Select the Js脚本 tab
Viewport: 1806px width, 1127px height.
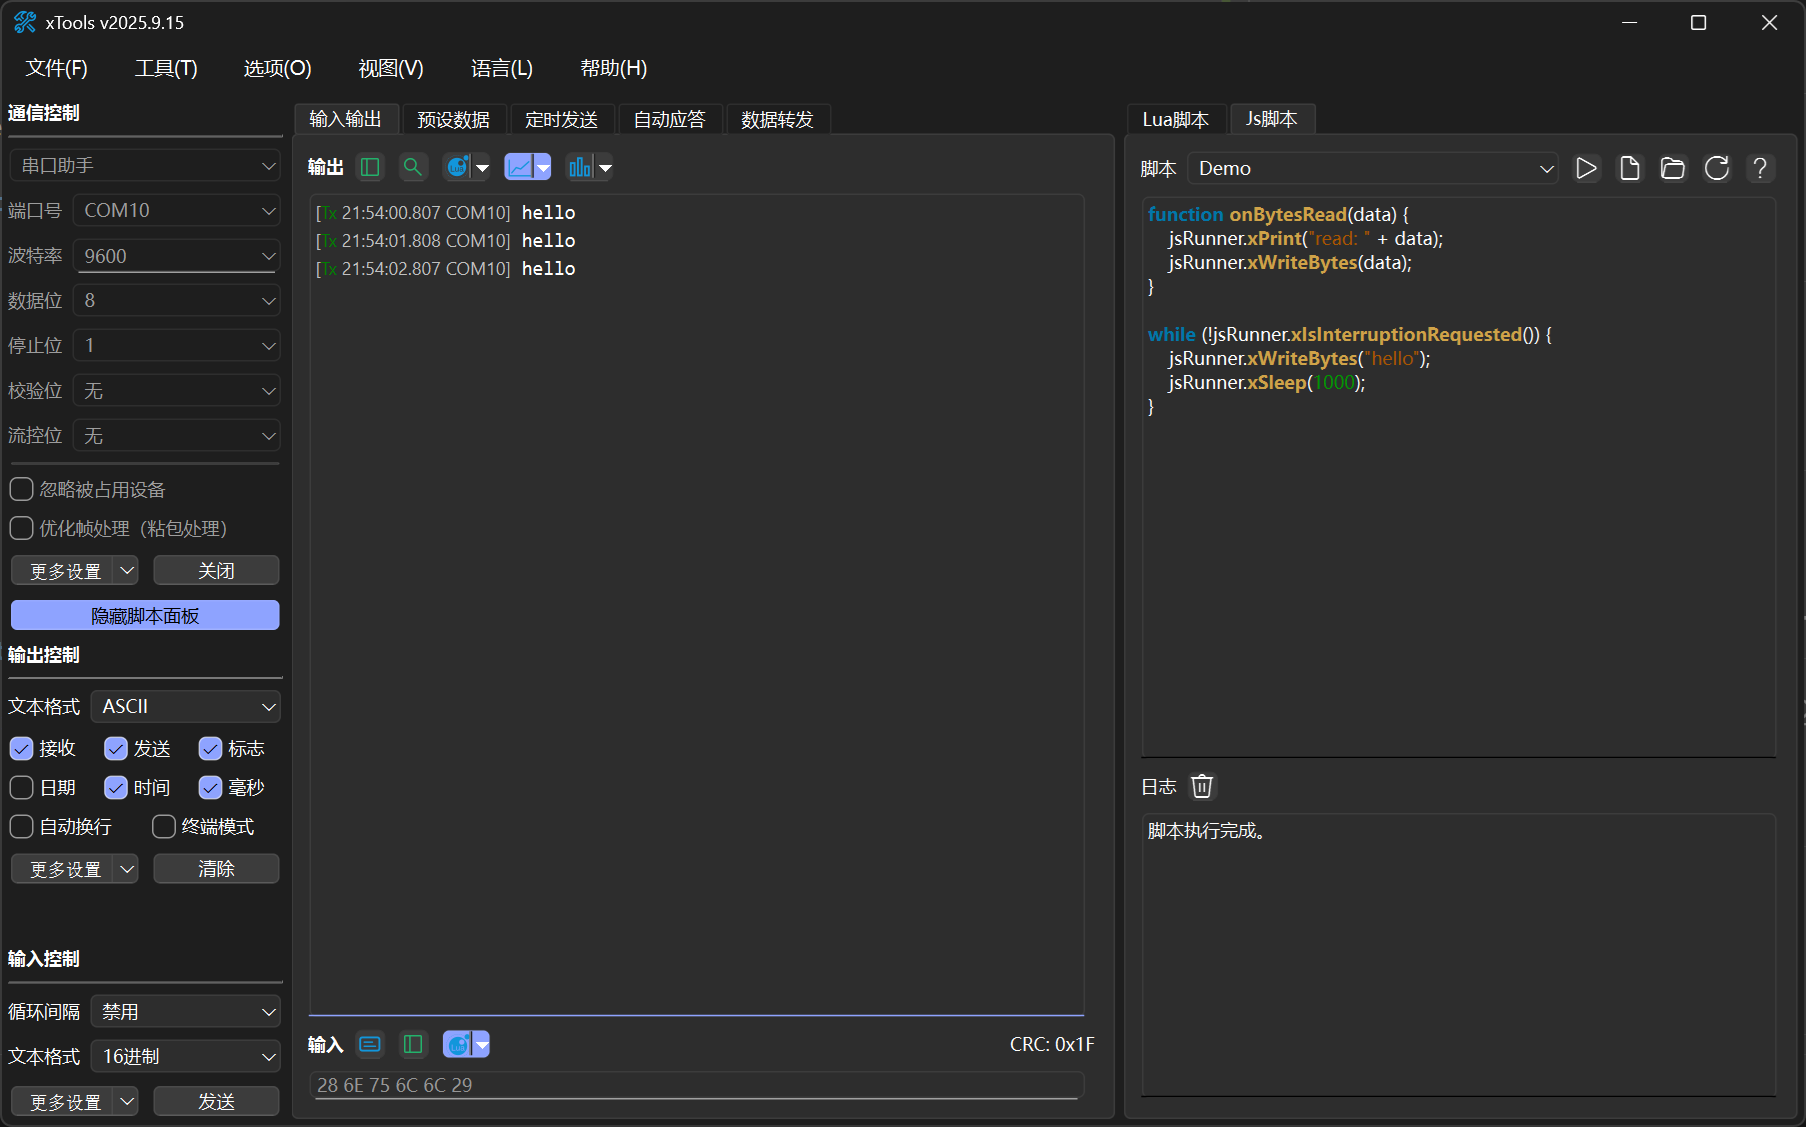tap(1272, 118)
